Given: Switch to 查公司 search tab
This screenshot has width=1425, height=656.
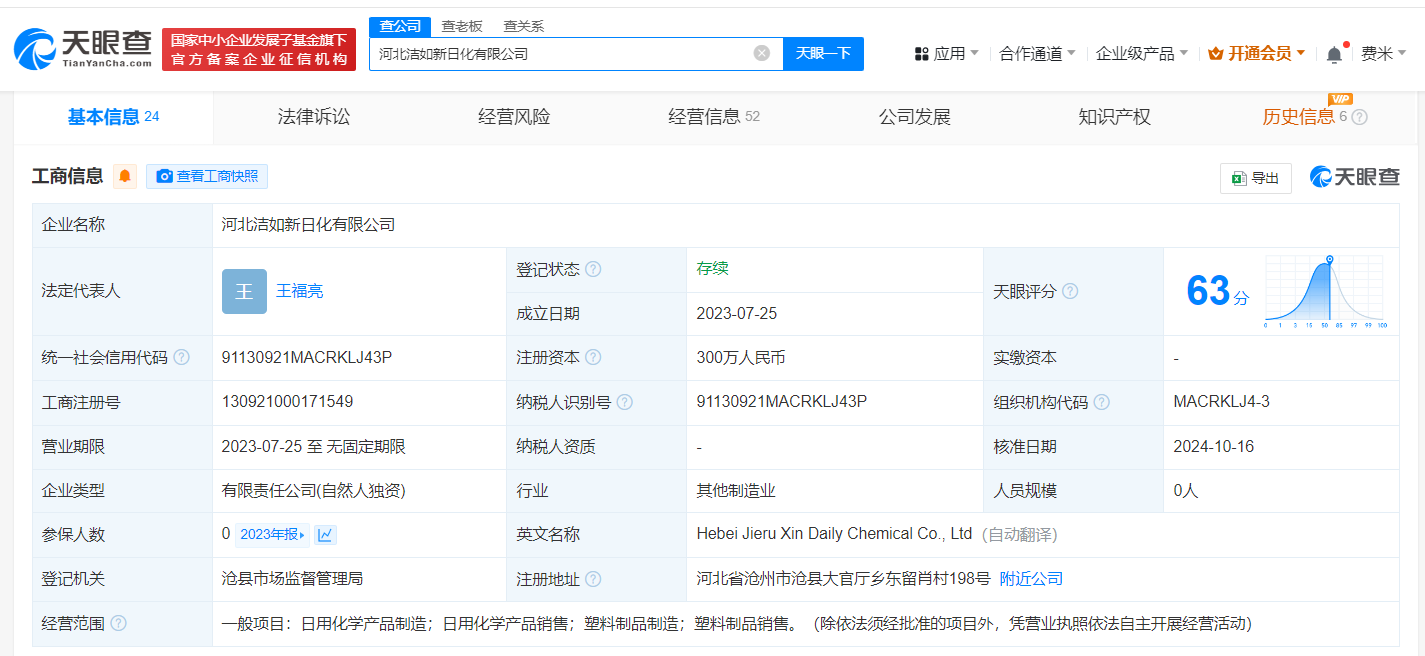Looking at the screenshot, I should pyautogui.click(x=400, y=27).
